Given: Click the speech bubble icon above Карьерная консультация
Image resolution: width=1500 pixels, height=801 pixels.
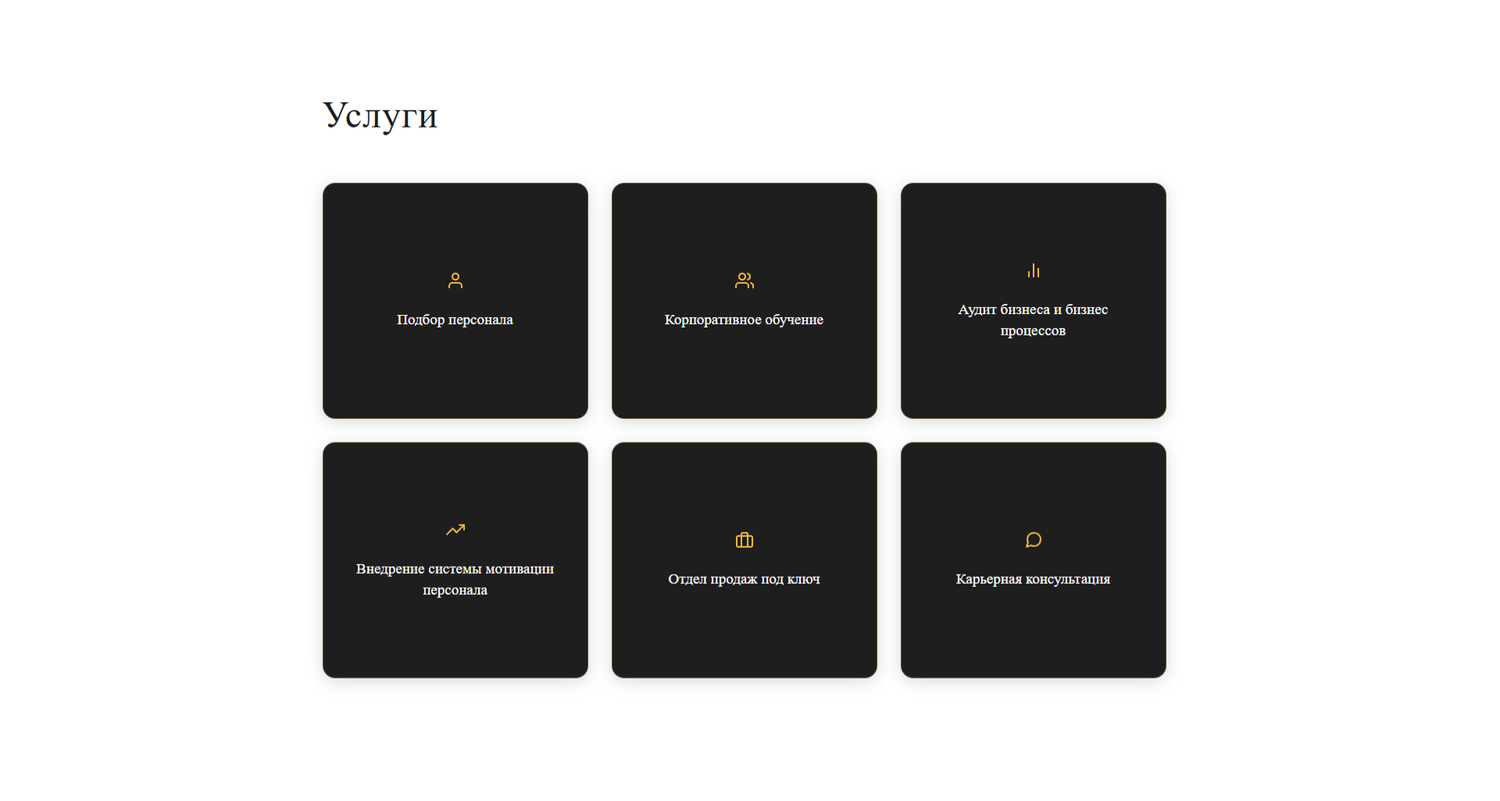Looking at the screenshot, I should [x=1033, y=540].
